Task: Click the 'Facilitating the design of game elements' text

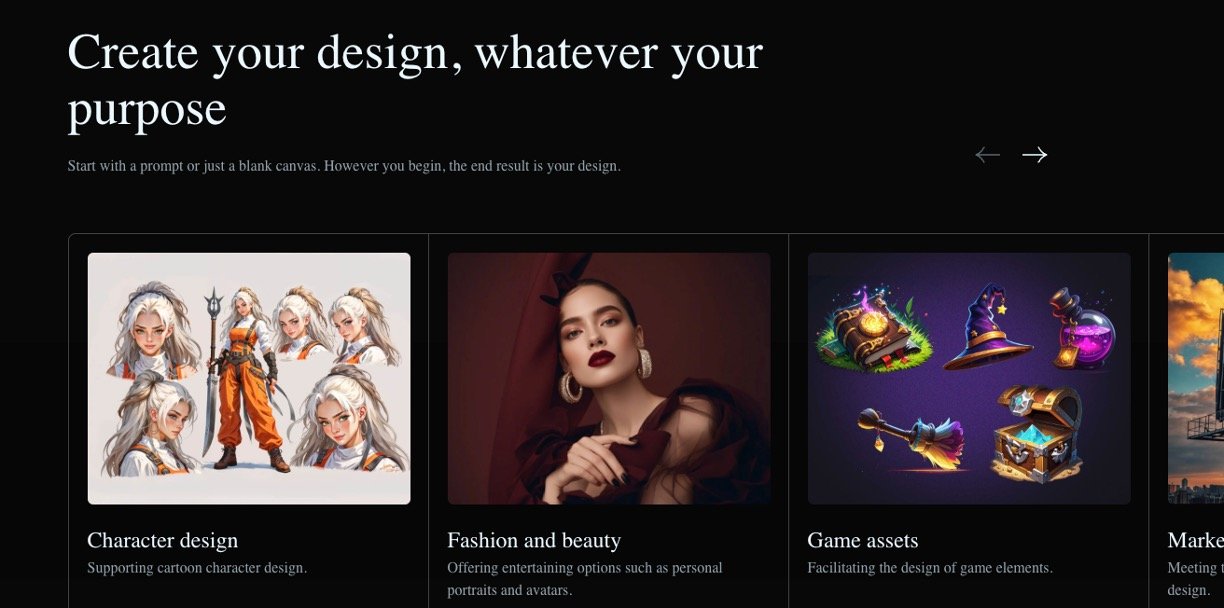Action: coord(930,568)
